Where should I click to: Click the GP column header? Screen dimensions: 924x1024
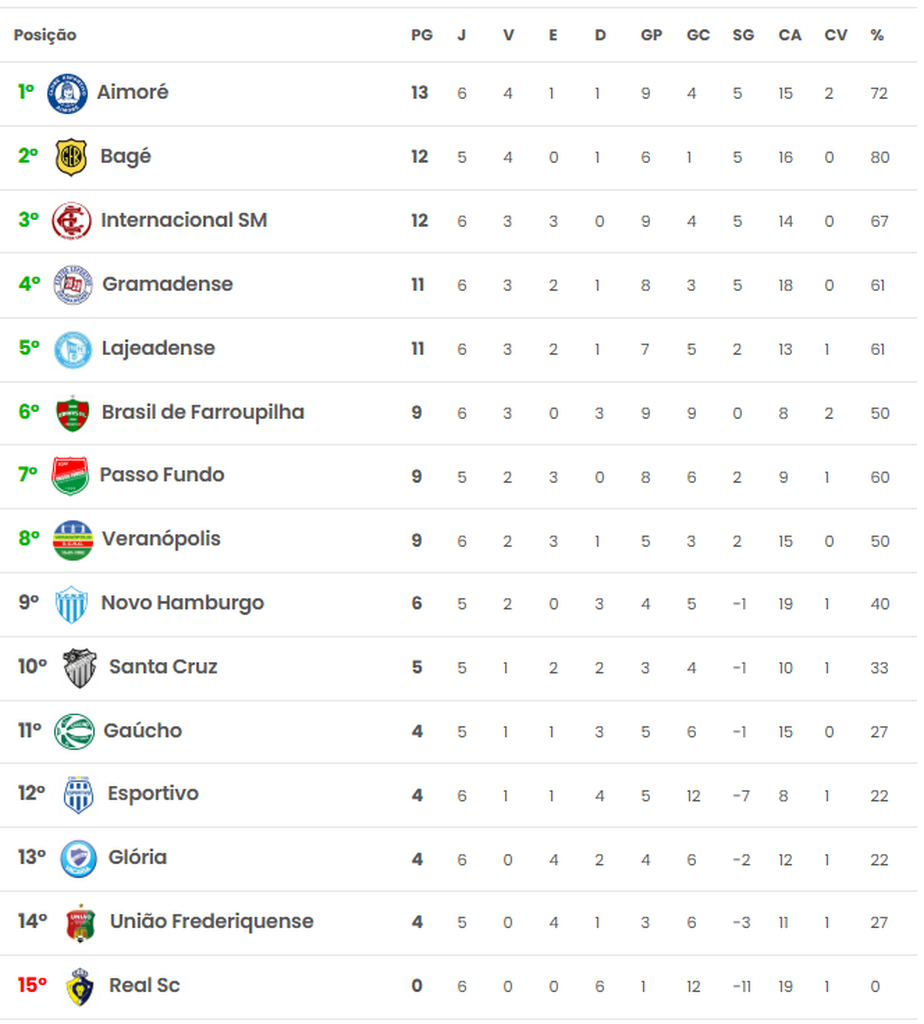(652, 35)
